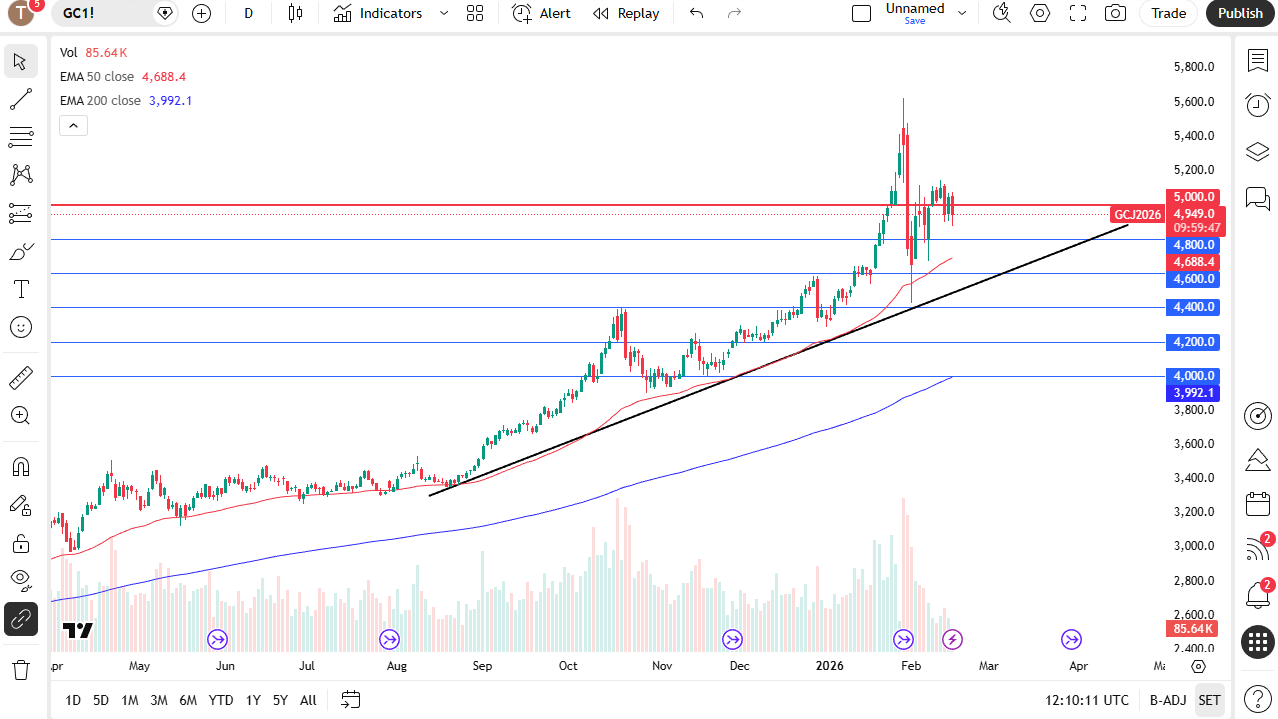Open the chats panel
The height and width of the screenshot is (719, 1278).
click(x=1257, y=197)
